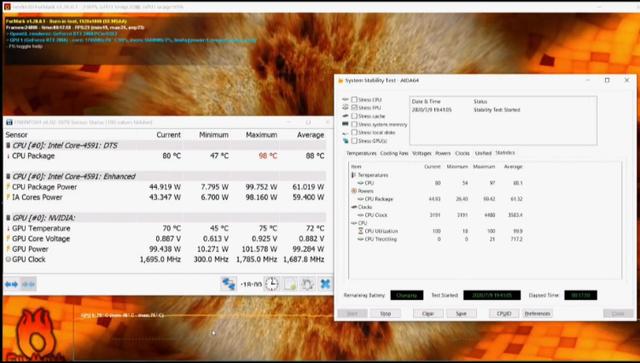This screenshot has width=640, height=363.
Task: Switch to the Cooling Fans tab
Action: [x=394, y=153]
